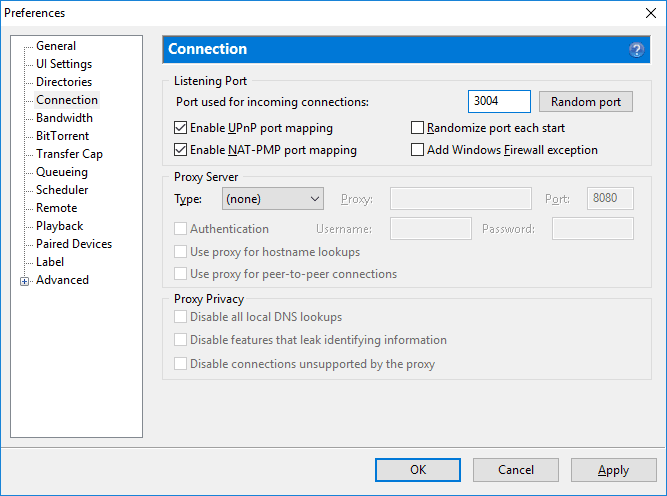Open BitTorrent preferences page
This screenshot has height=496, width=667.
(62, 136)
